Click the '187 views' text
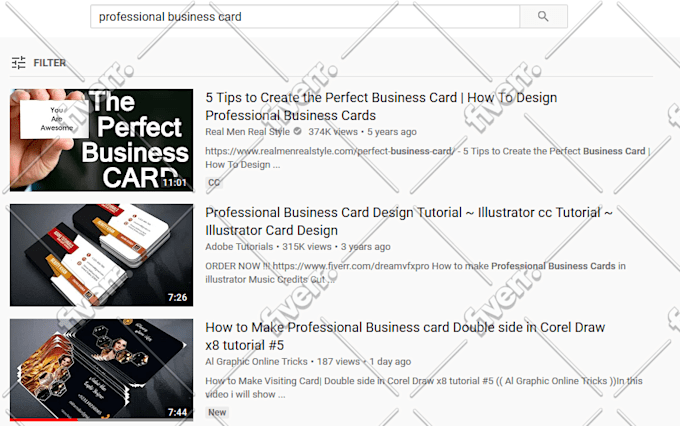 pyautogui.click(x=338, y=361)
